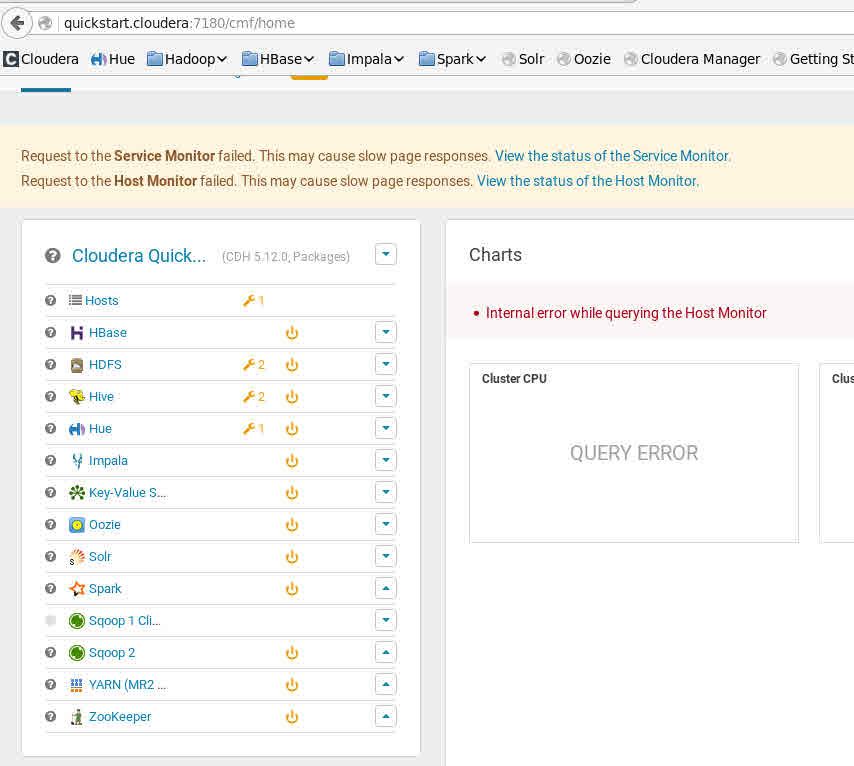Open the cluster actions dropdown
Image resolution: width=854 pixels, height=766 pixels.
(386, 254)
